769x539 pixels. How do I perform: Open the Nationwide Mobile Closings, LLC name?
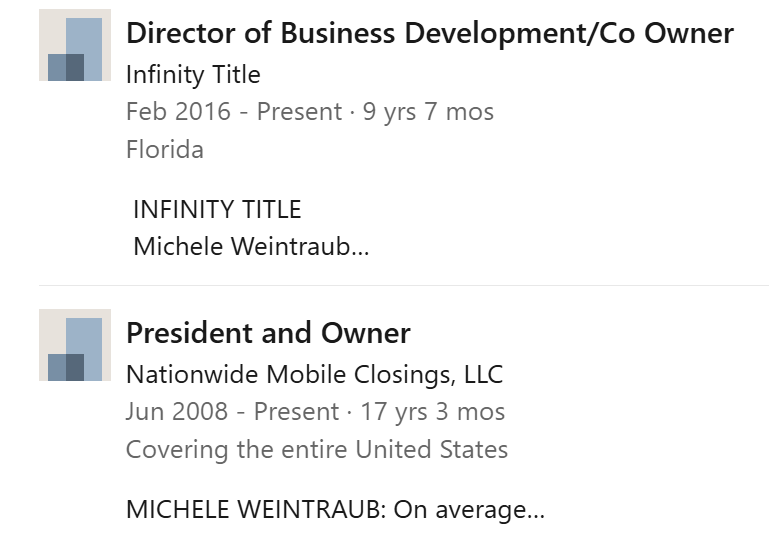click(314, 375)
